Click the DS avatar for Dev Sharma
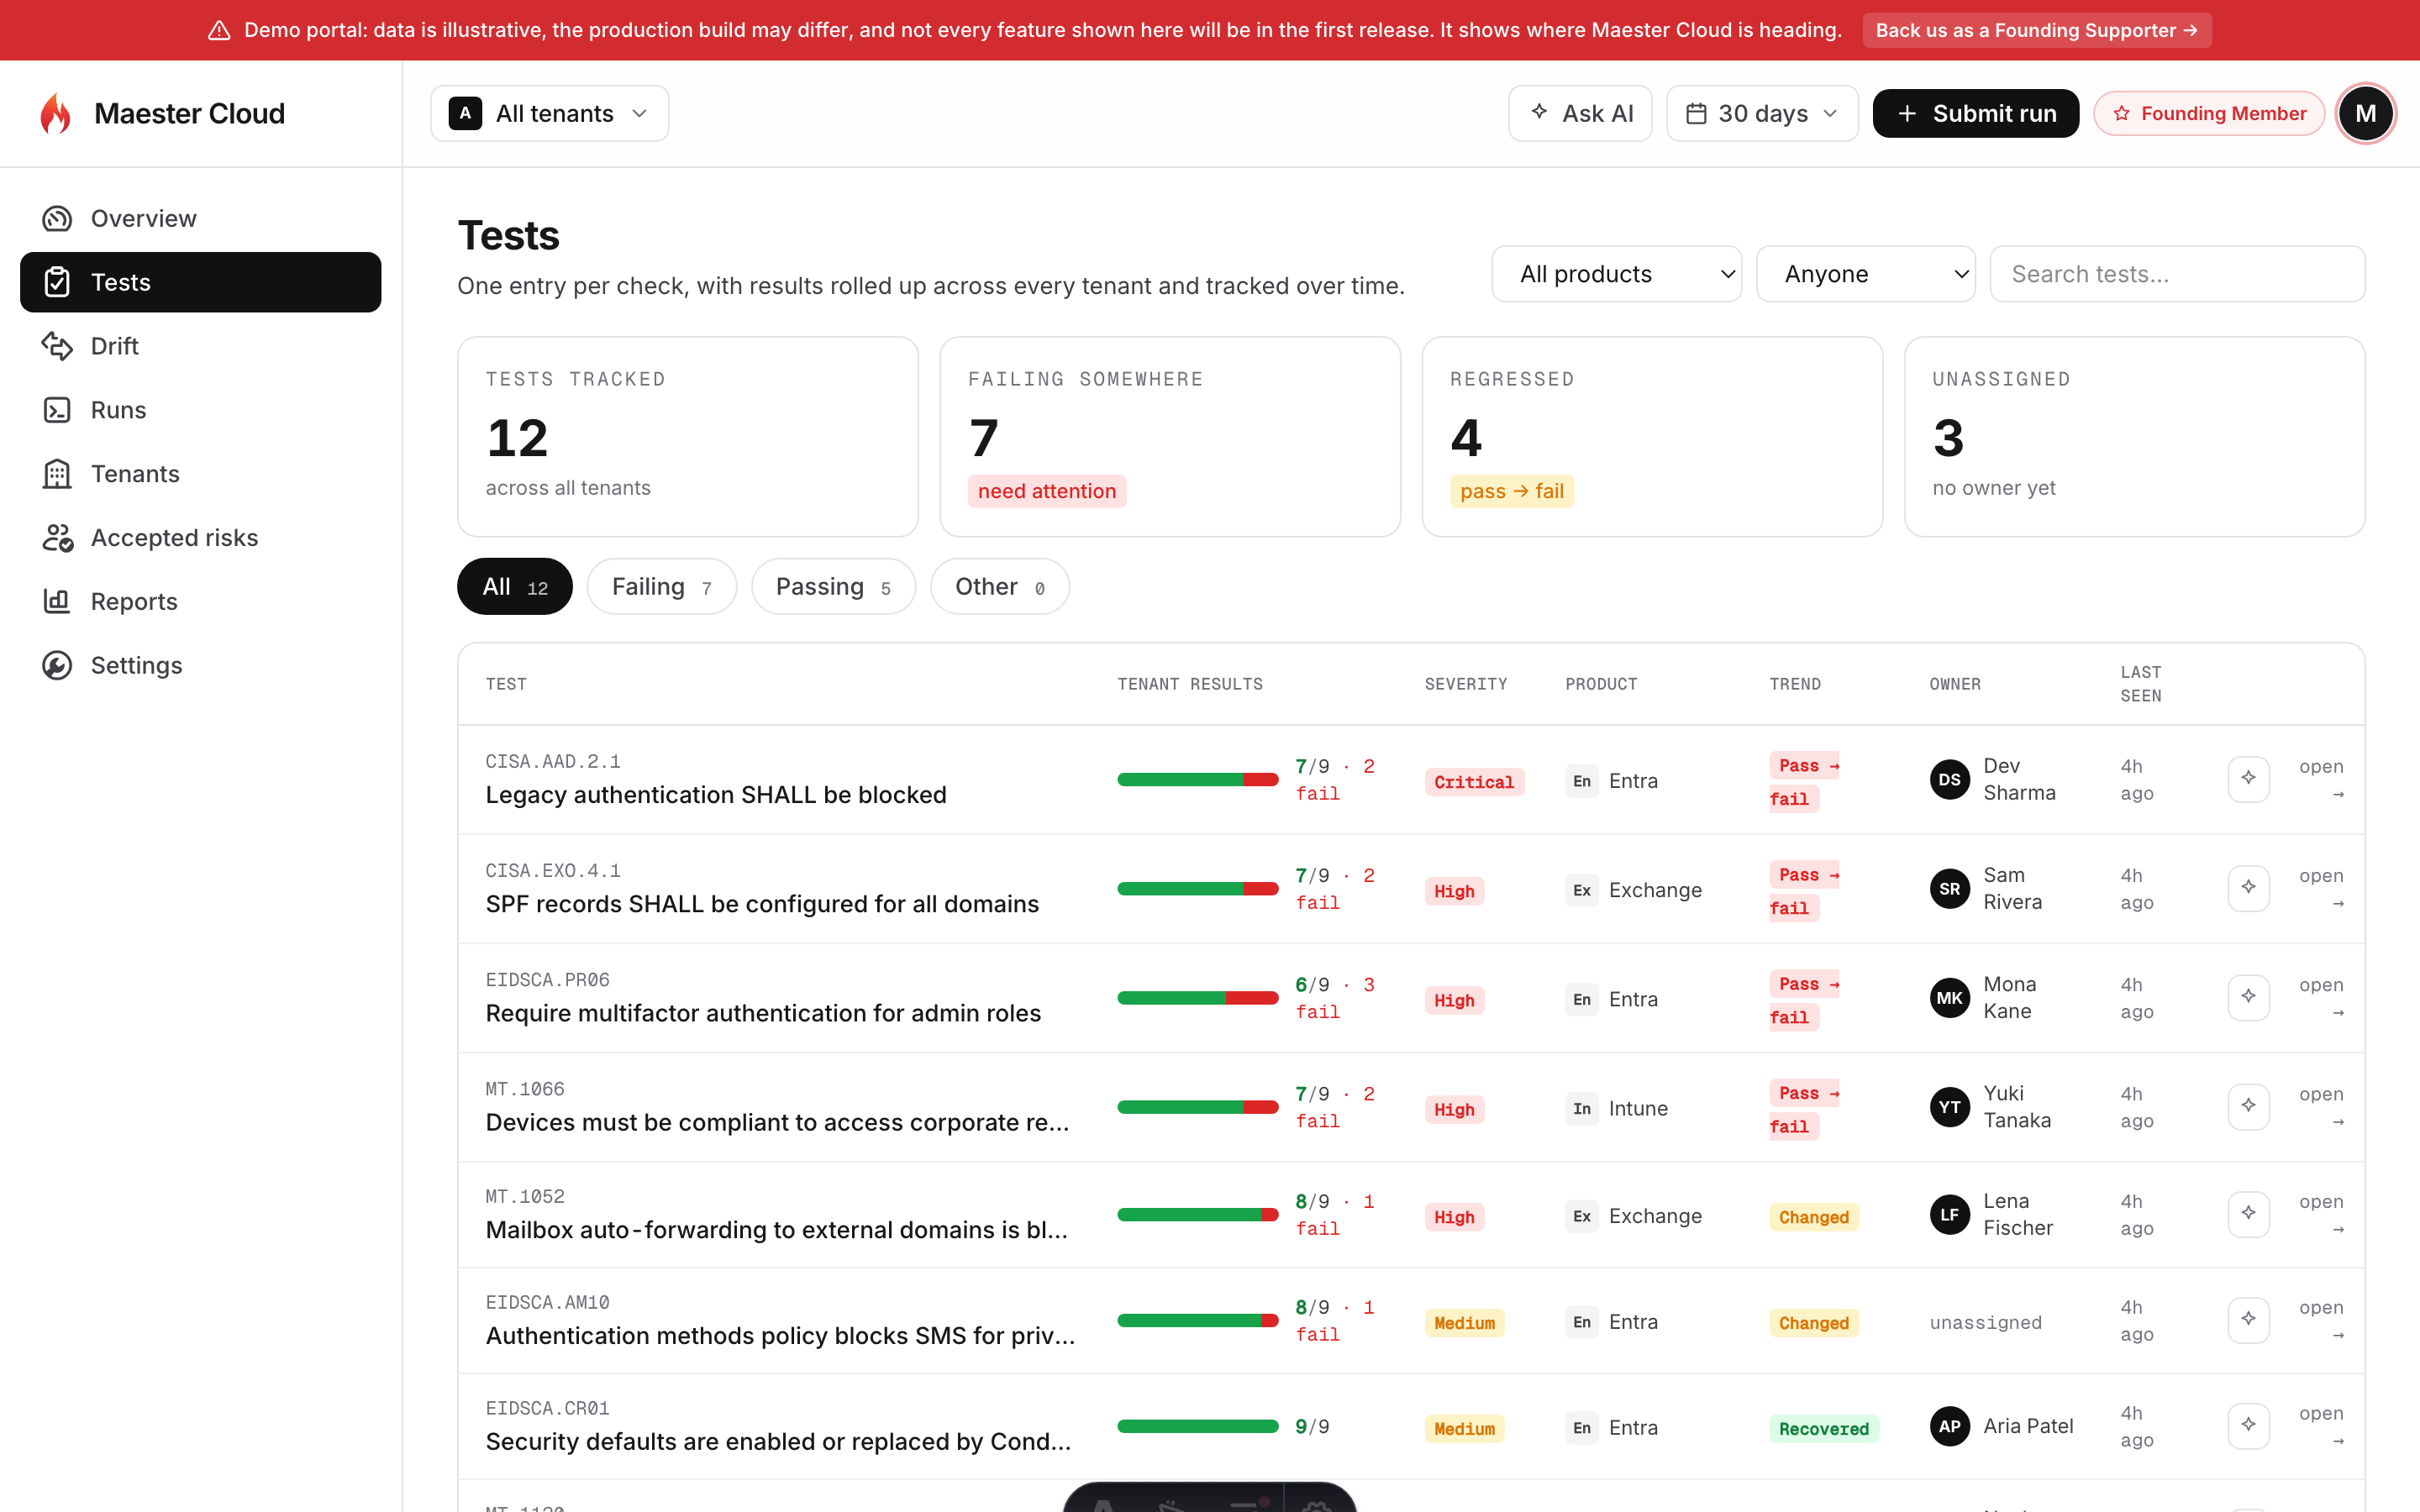The height and width of the screenshot is (1512, 2420). tap(1949, 779)
